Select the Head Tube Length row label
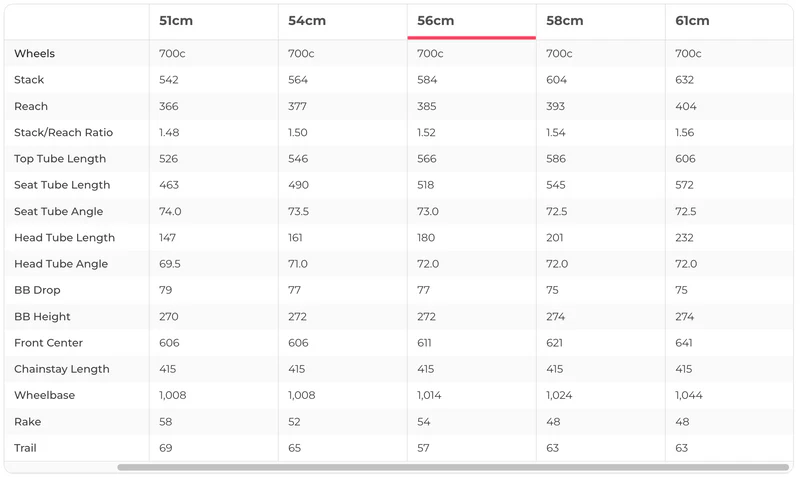The image size is (800, 477). coord(64,238)
